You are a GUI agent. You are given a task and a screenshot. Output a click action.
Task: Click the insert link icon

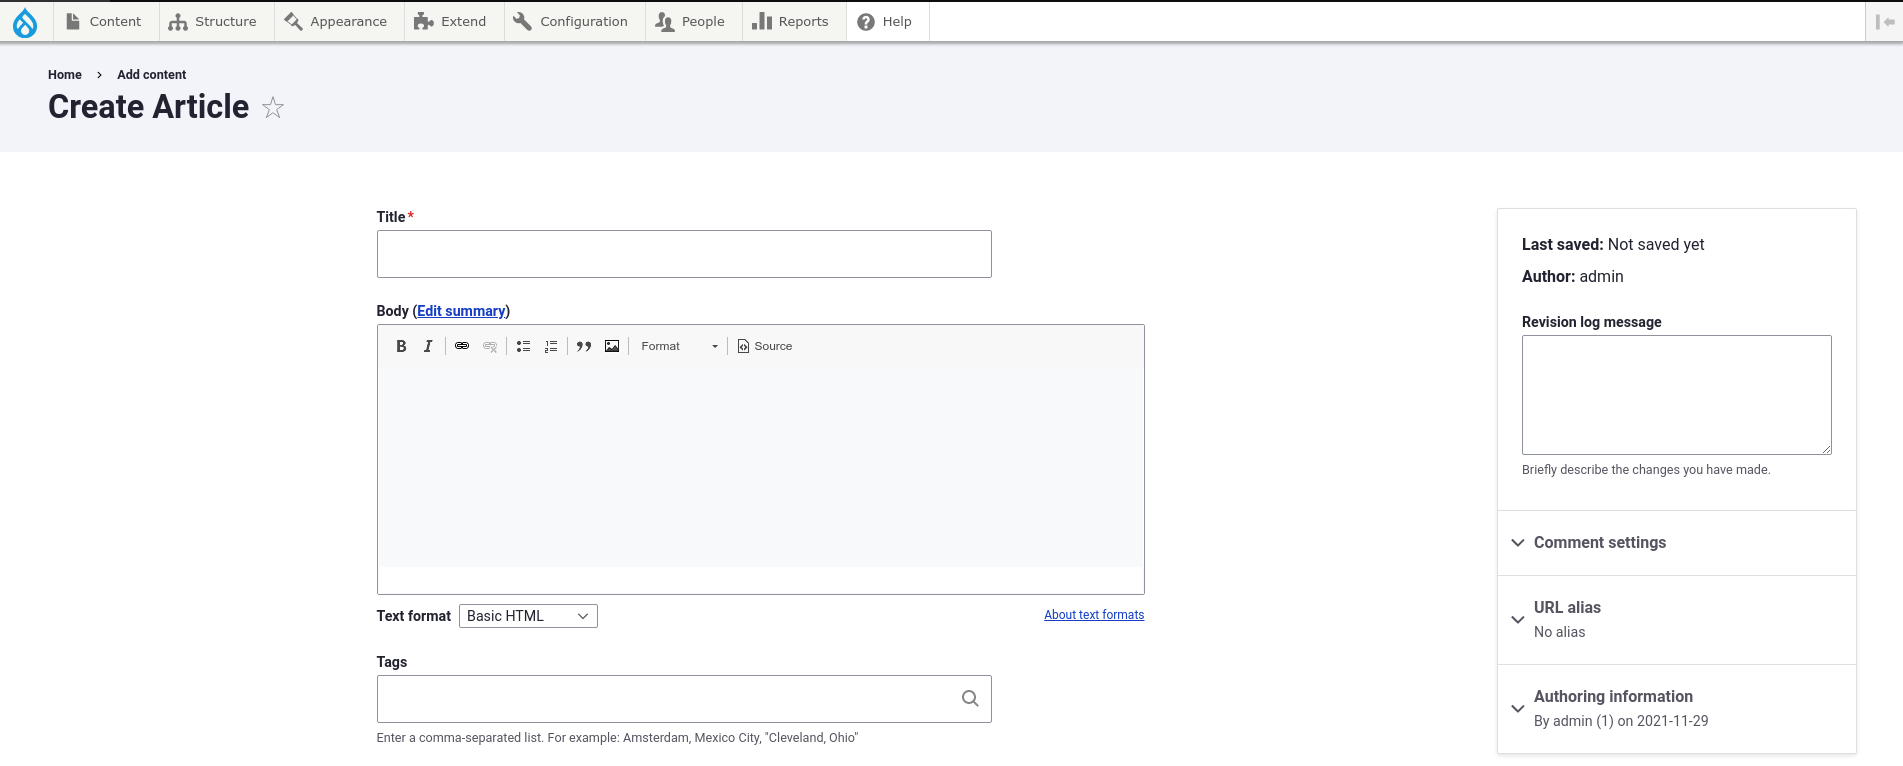[462, 346]
